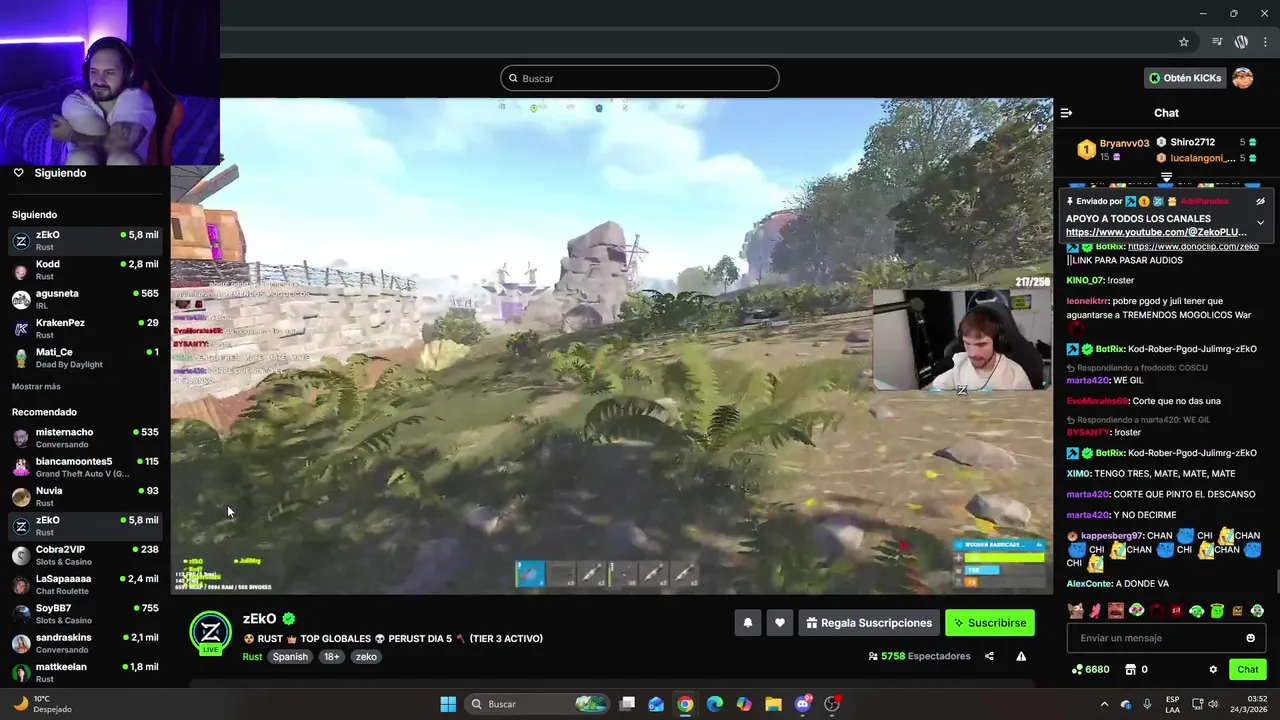Open KrakenPez channel in sidebar
Image resolution: width=1280 pixels, height=720 pixels.
[x=85, y=329]
